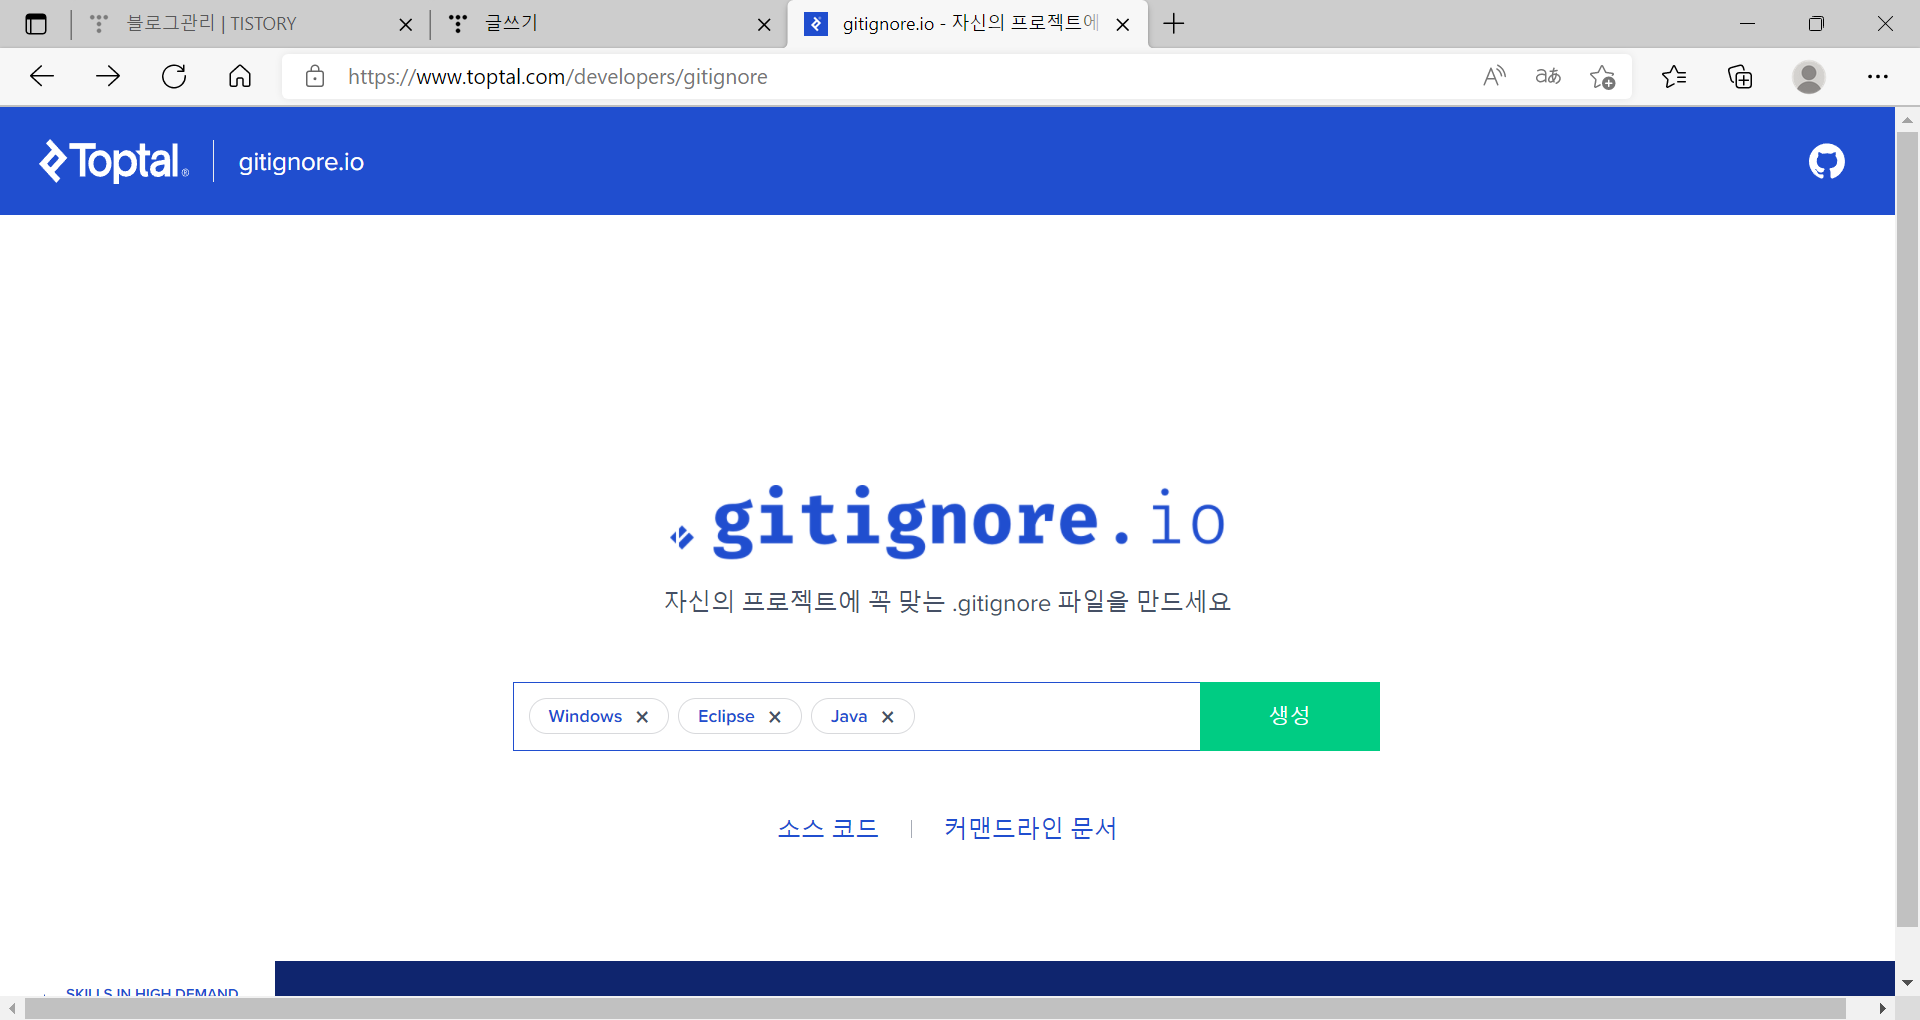Image resolution: width=1920 pixels, height=1020 pixels.
Task: Click vertical scrollbar up arrow
Action: coord(1907,120)
